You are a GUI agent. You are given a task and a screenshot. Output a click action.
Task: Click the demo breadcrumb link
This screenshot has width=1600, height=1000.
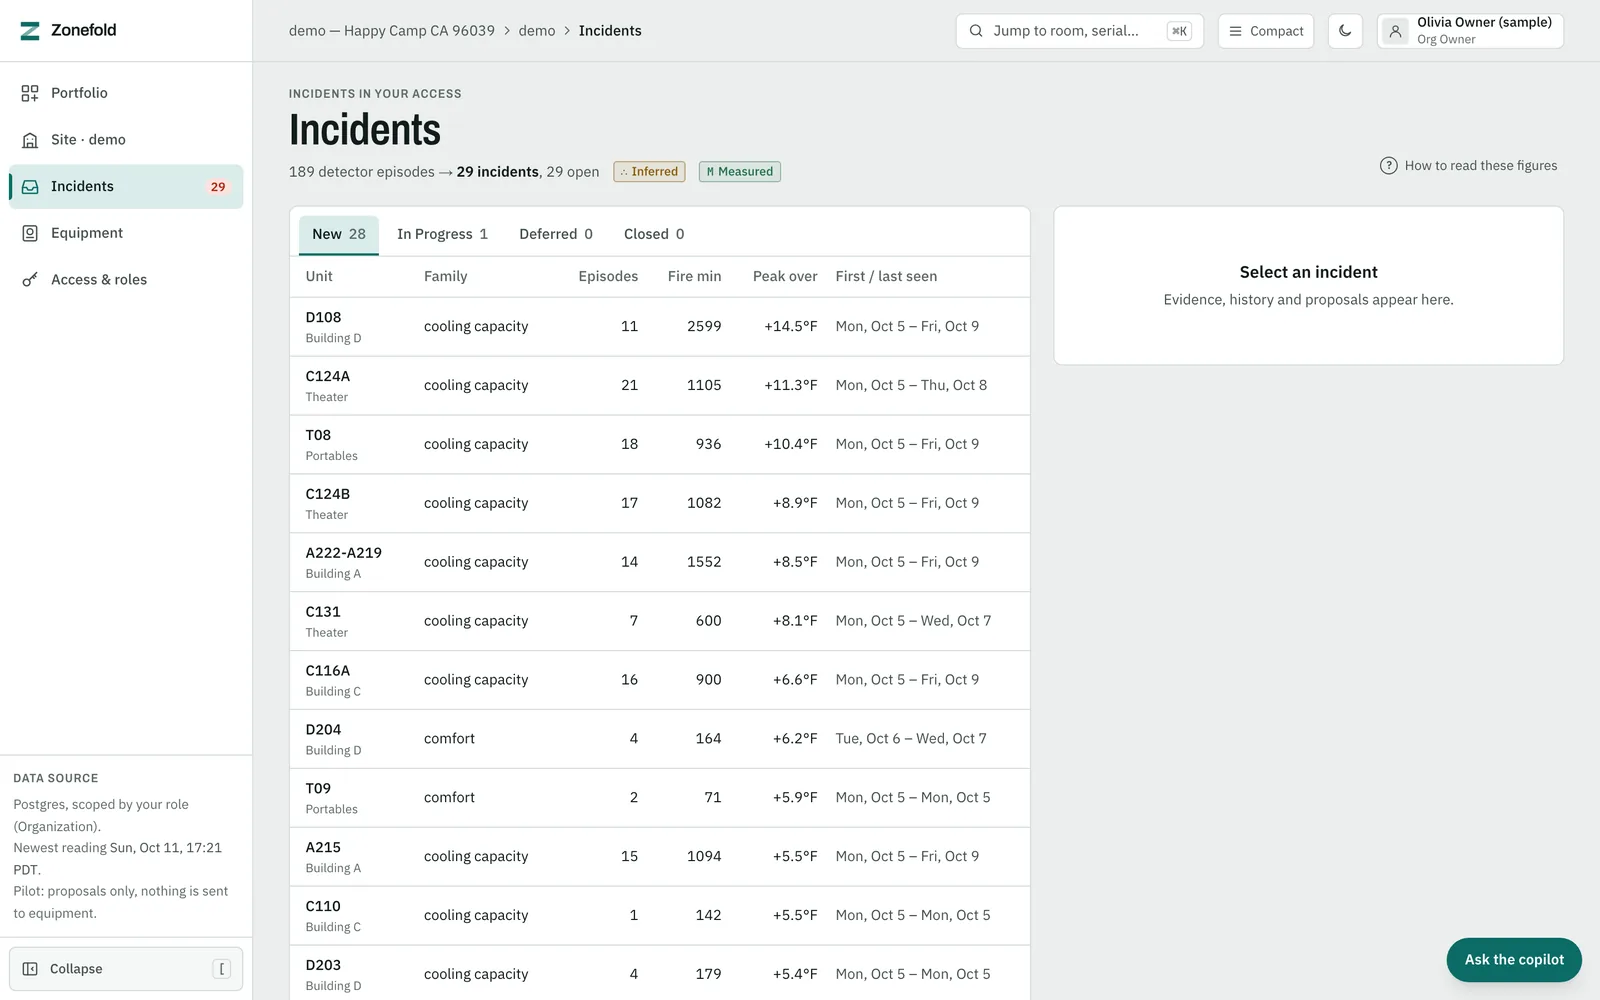pos(537,31)
